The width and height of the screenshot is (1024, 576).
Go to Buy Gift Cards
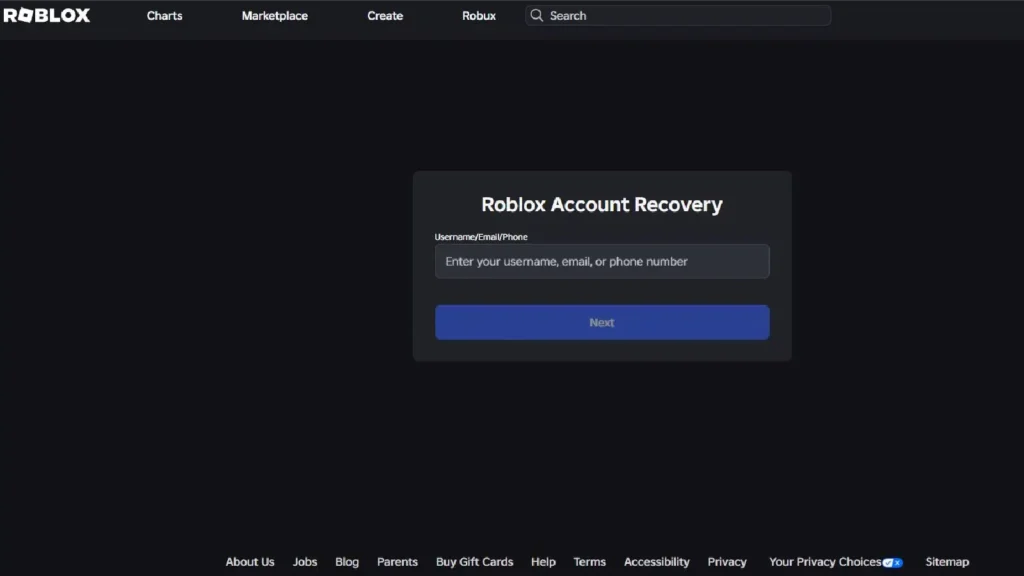(475, 562)
